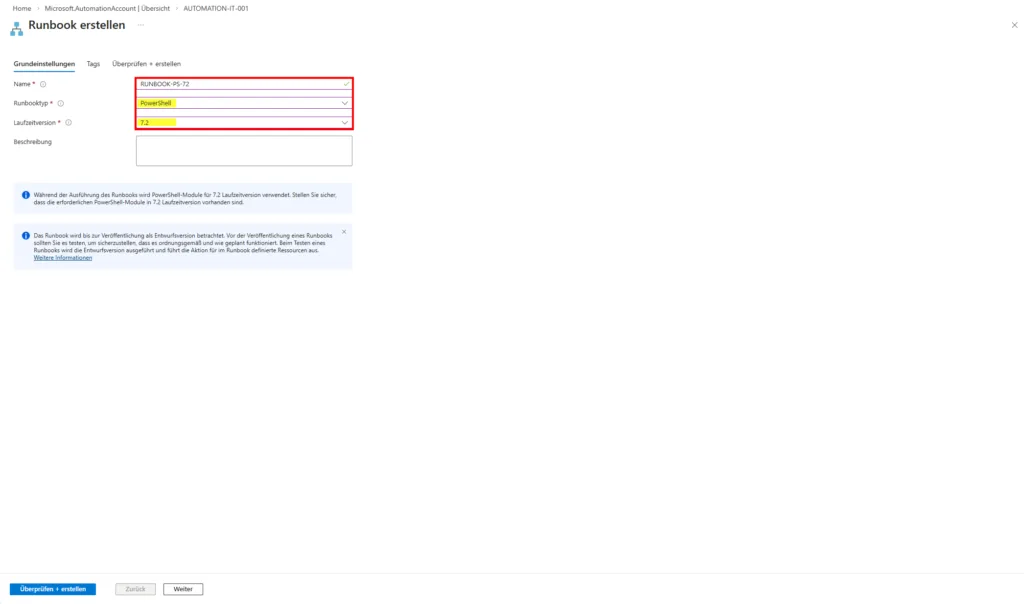1024x604 pixels.
Task: Click the Zurück button
Action: tap(135, 589)
